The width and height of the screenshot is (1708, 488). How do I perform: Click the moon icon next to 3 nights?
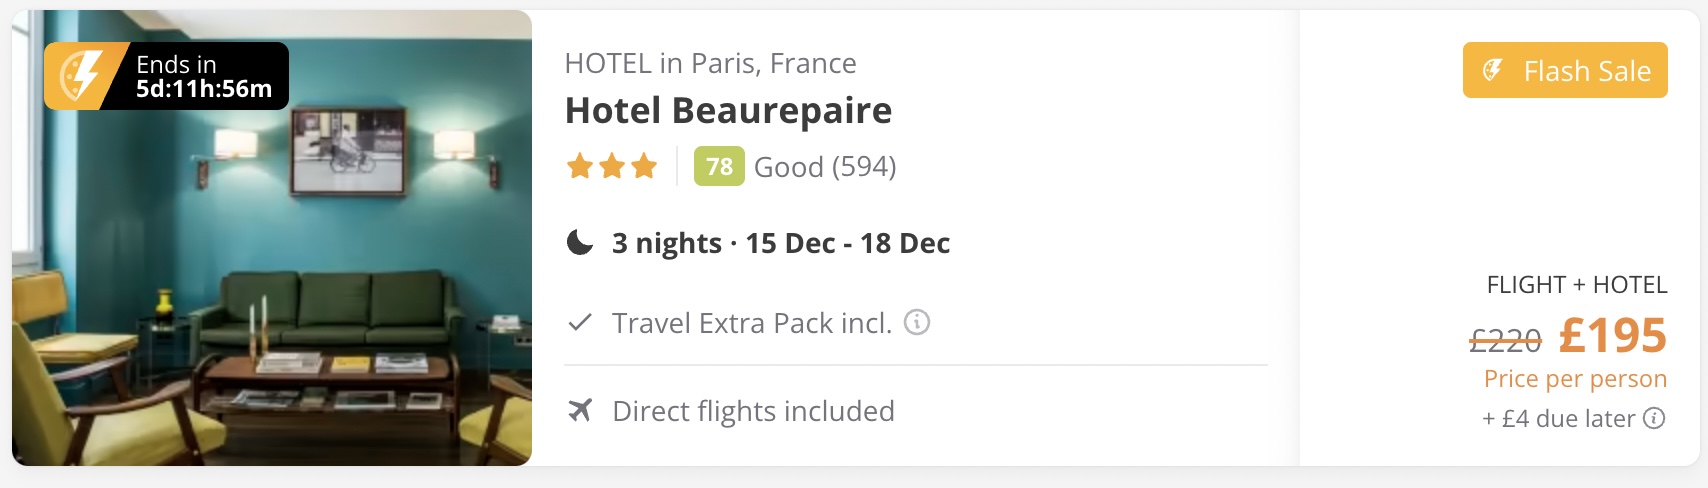580,242
